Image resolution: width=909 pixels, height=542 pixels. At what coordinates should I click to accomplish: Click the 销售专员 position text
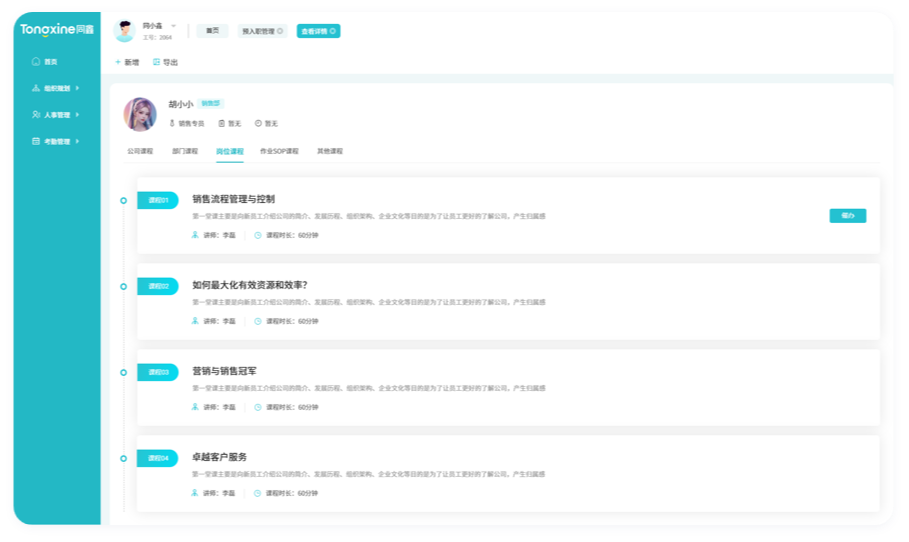(191, 123)
